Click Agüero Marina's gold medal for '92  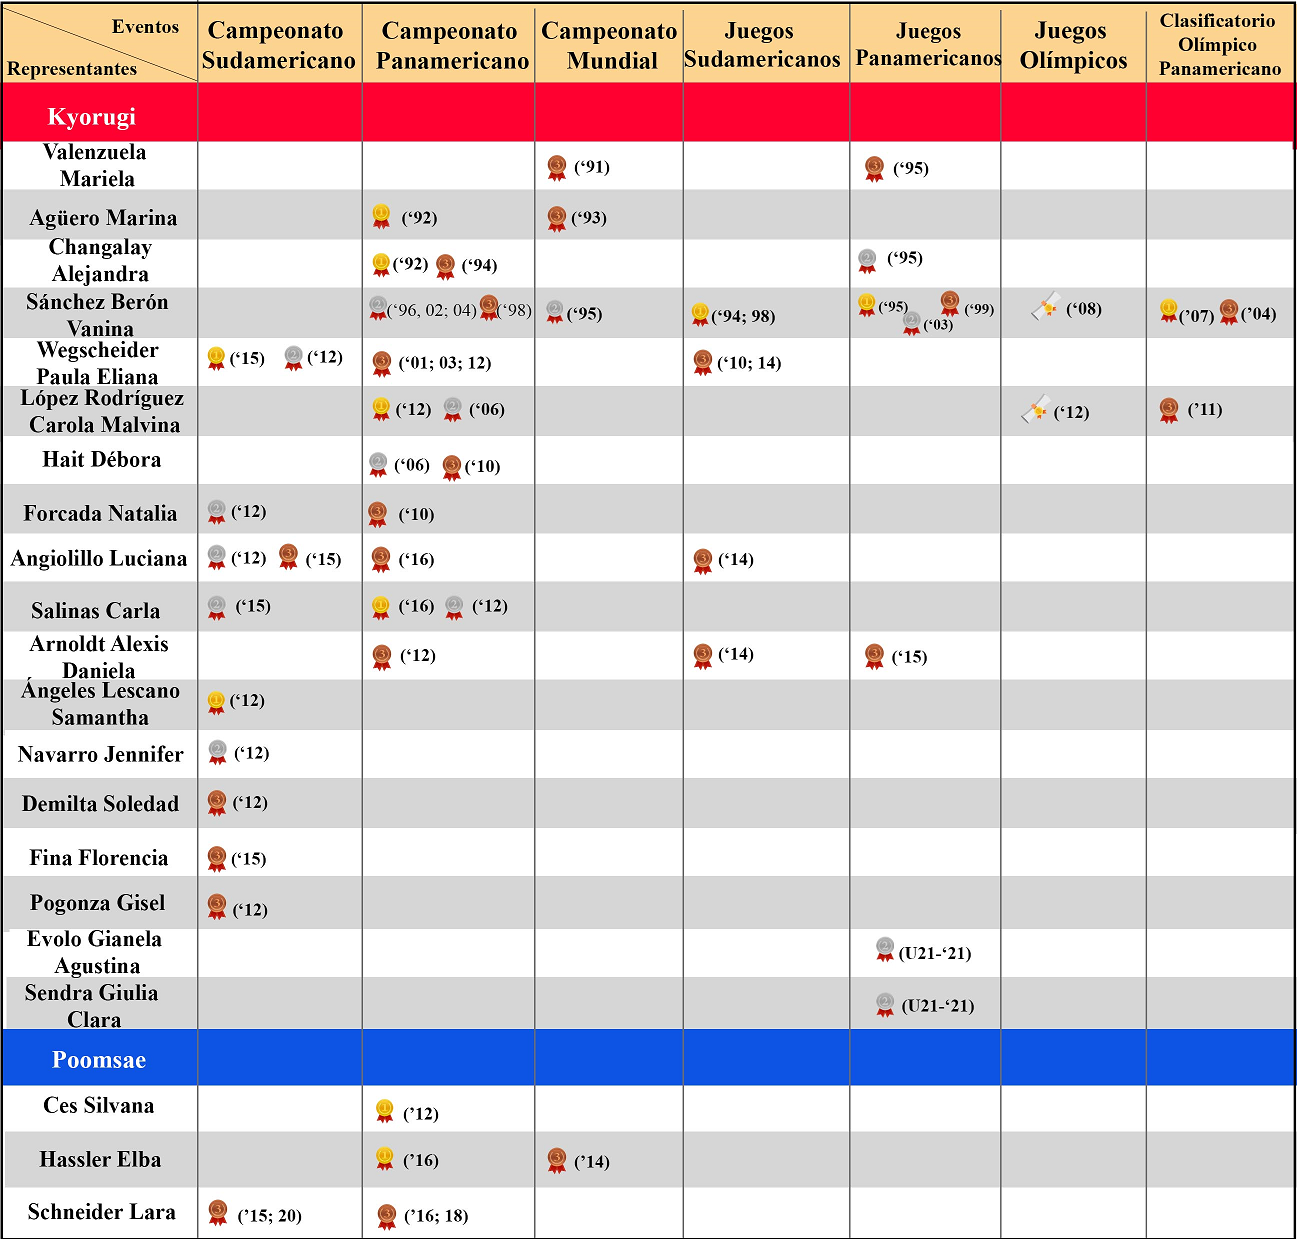(x=381, y=216)
